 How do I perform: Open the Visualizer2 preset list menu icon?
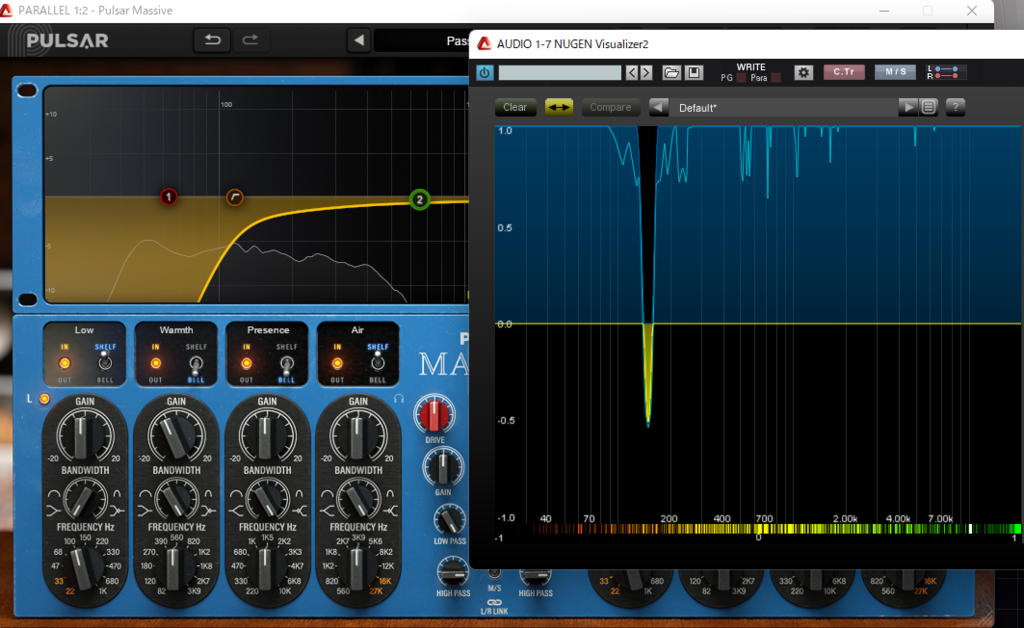pyautogui.click(x=929, y=107)
